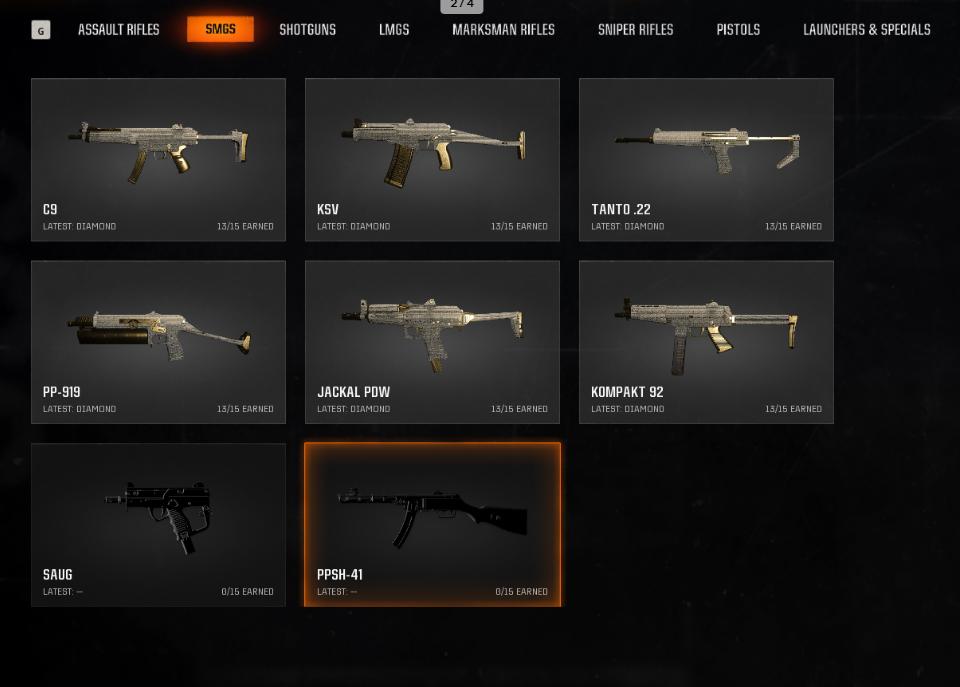Click the G key prompt icon
The height and width of the screenshot is (687, 960).
41,30
